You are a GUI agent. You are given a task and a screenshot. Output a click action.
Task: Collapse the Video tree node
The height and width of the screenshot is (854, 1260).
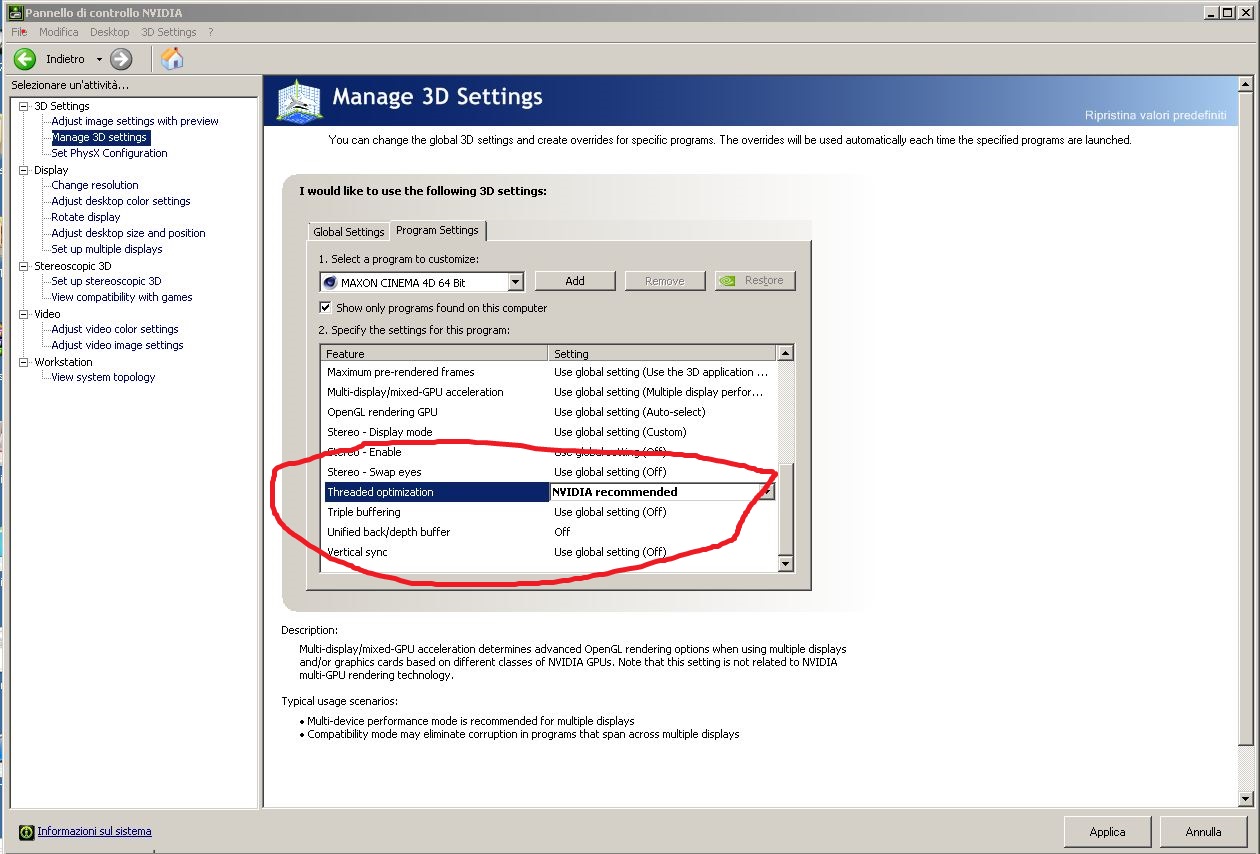pyautogui.click(x=23, y=314)
